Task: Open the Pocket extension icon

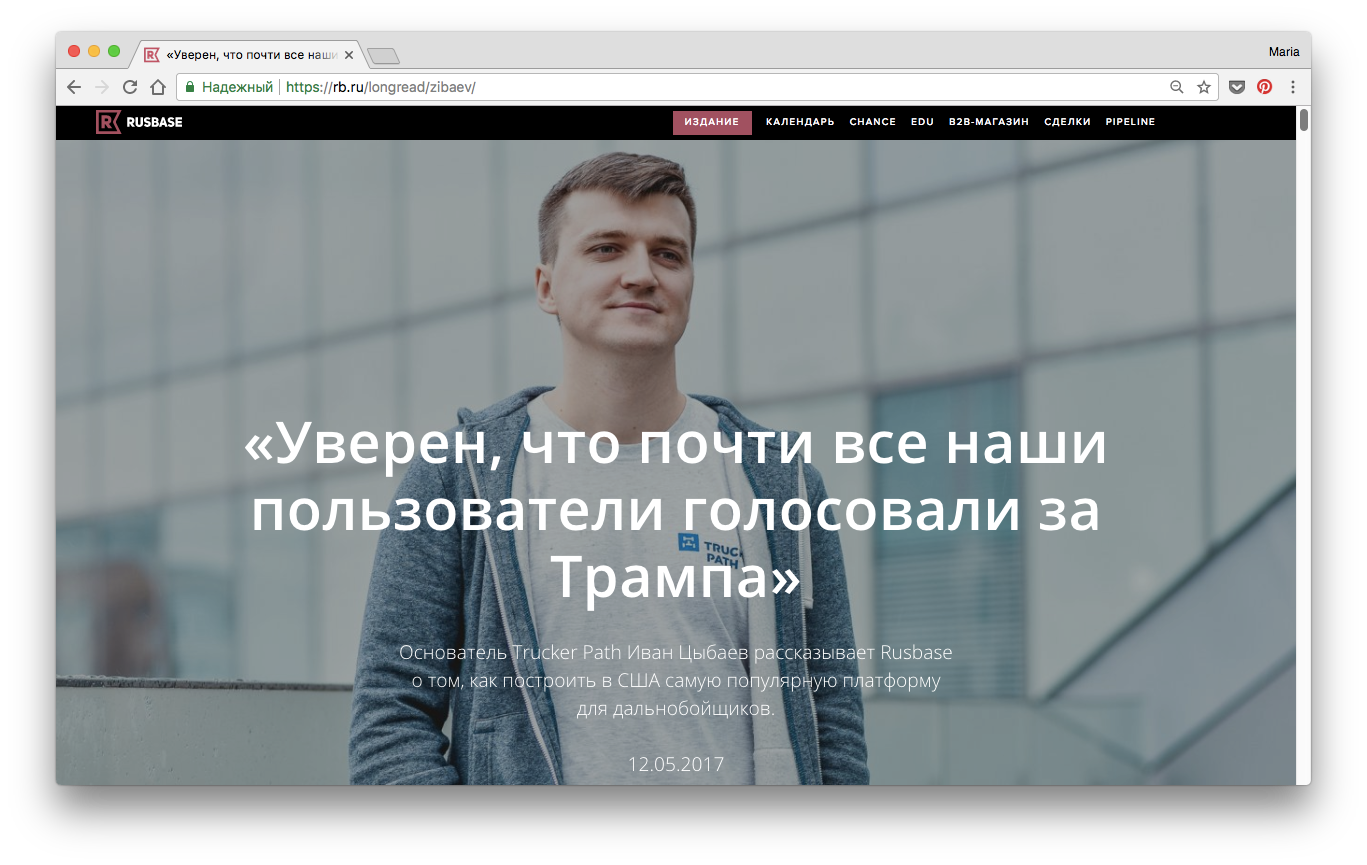Action: (x=1237, y=87)
